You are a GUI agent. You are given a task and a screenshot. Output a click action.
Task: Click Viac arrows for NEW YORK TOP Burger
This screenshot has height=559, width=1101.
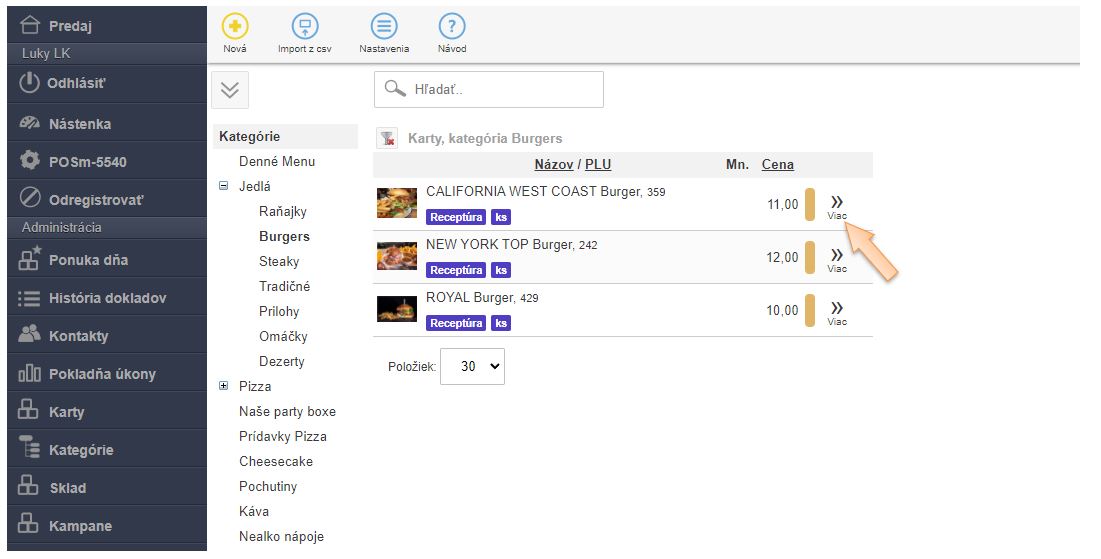pyautogui.click(x=837, y=257)
